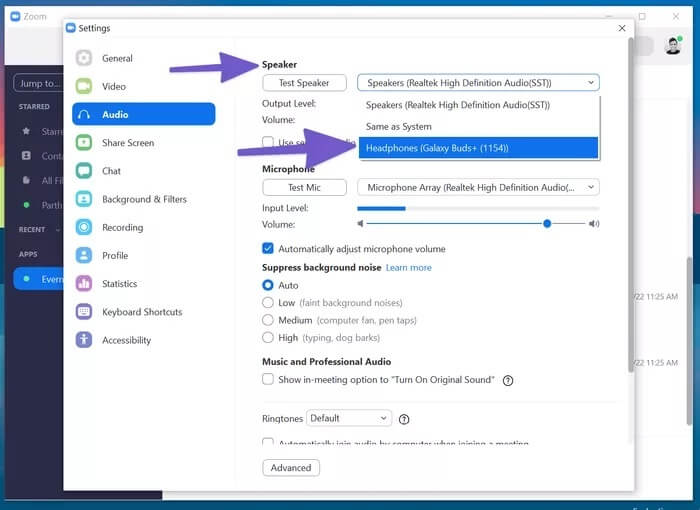Viewport: 700px width, 510px height.
Task: Click the Zoom chat window scrollbar
Action: 690,342
